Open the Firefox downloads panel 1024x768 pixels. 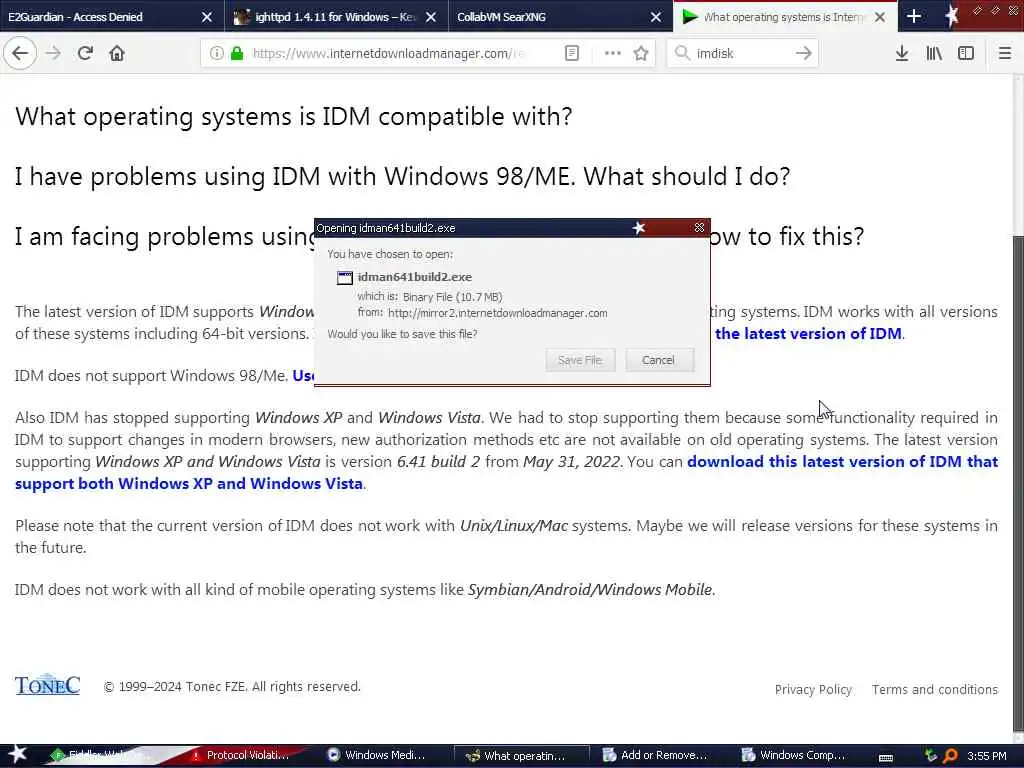(x=902, y=54)
